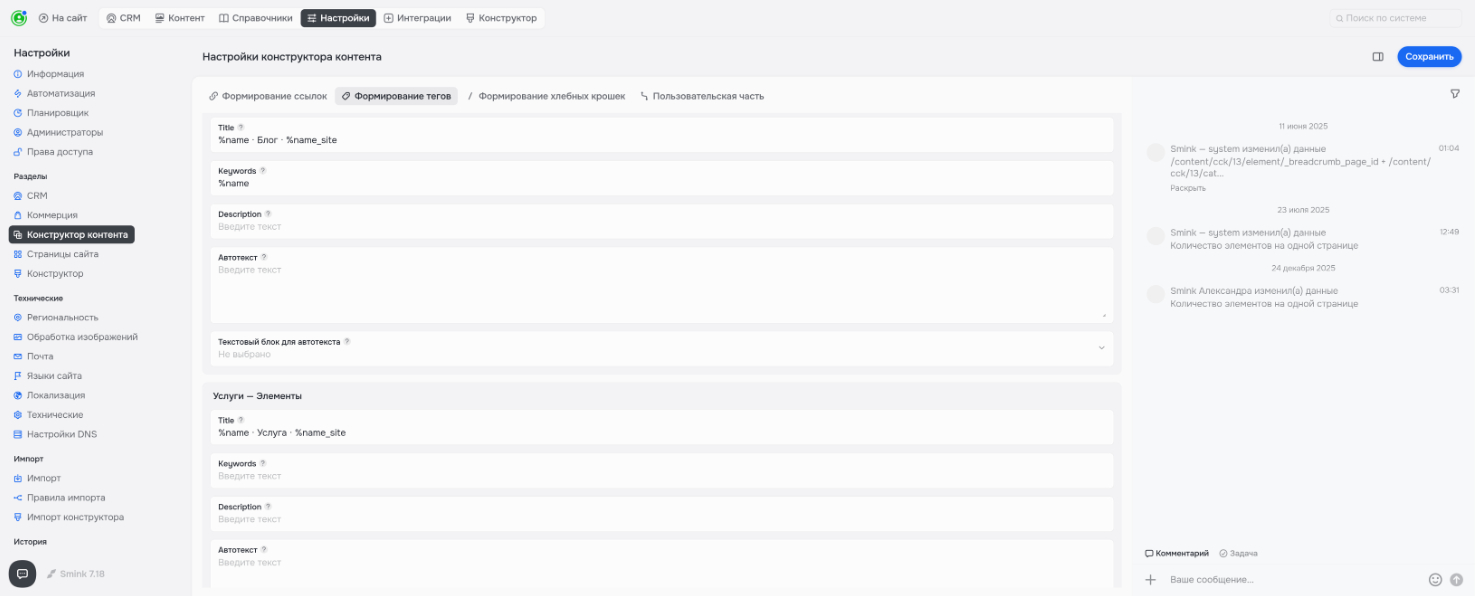Image resolution: width=1475 pixels, height=596 pixels.
Task: Click the Раскрыть link in the history entry
Action: point(1188,188)
